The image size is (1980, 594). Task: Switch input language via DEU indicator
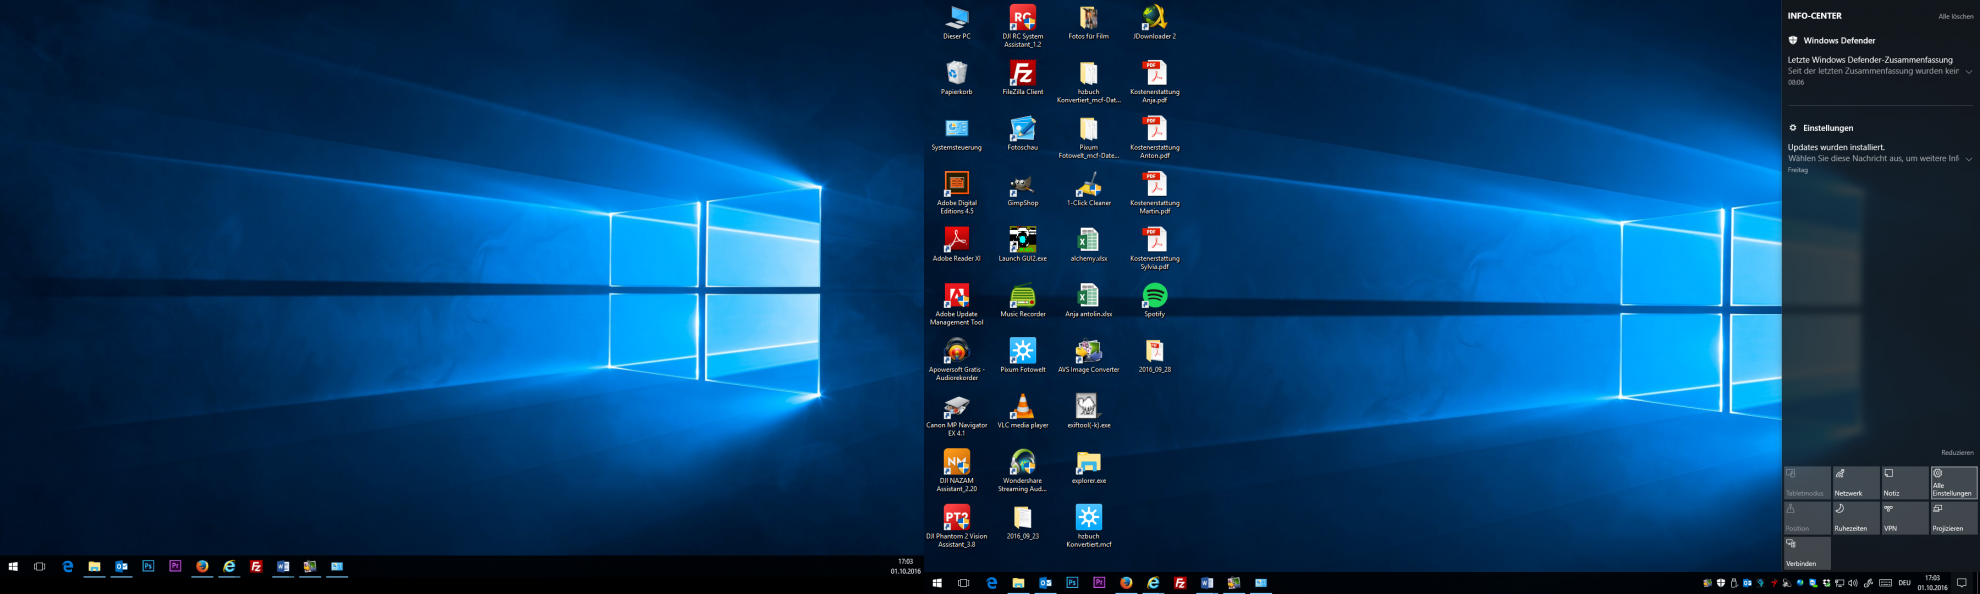coord(1905,583)
